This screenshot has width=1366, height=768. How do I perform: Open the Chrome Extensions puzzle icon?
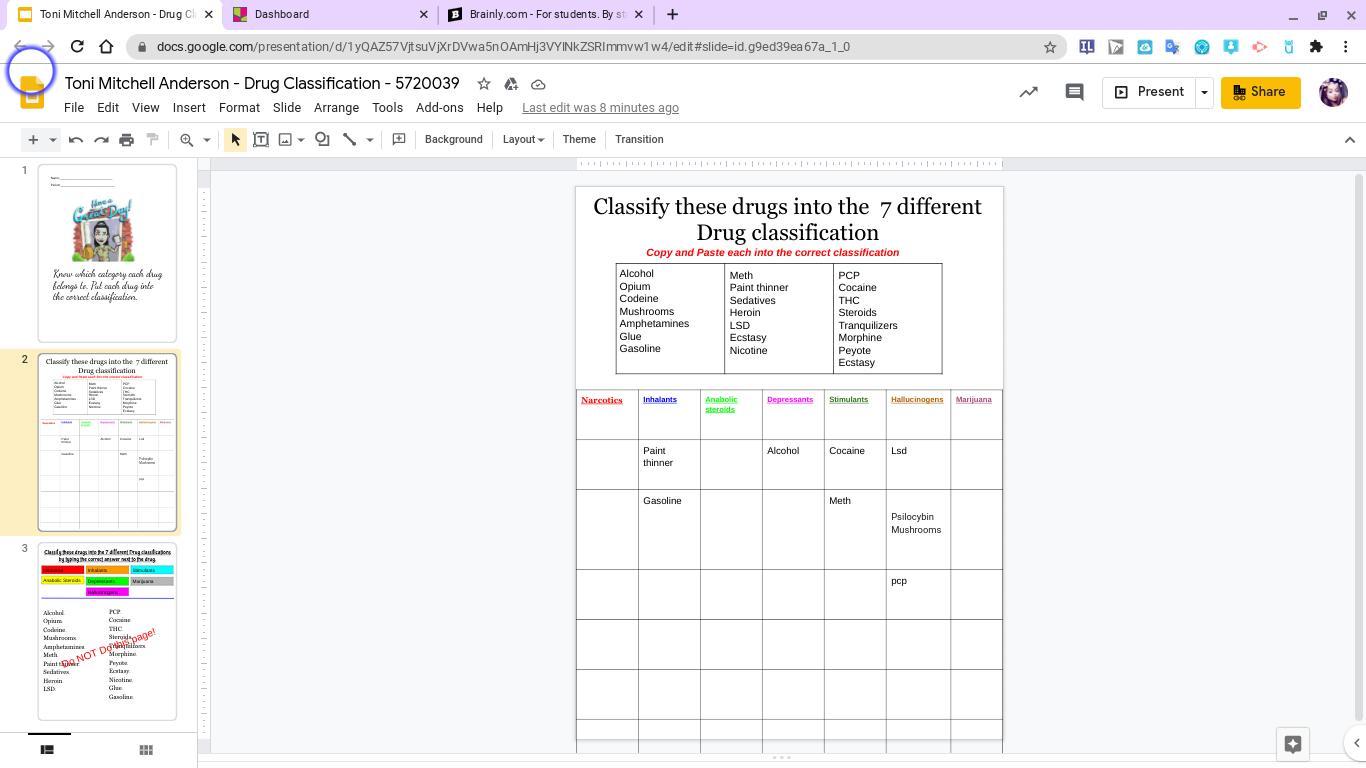coord(1316,47)
